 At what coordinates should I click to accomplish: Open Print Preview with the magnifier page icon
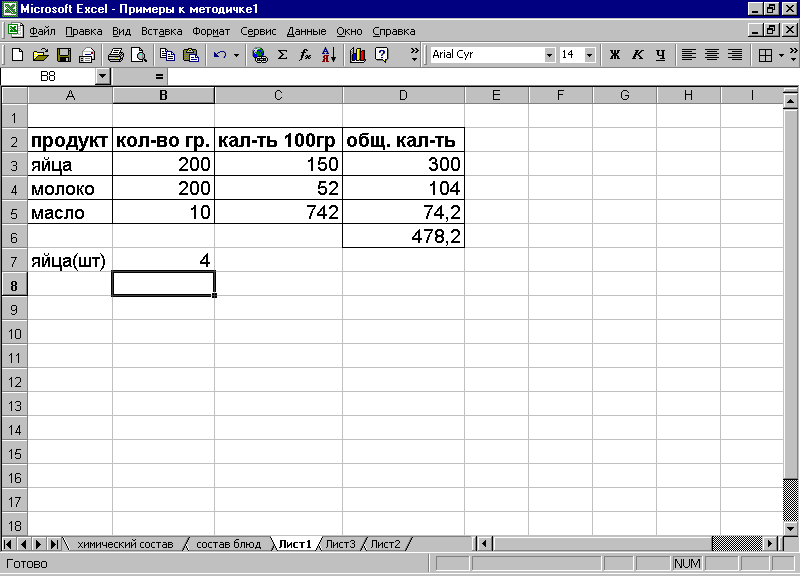(x=139, y=55)
